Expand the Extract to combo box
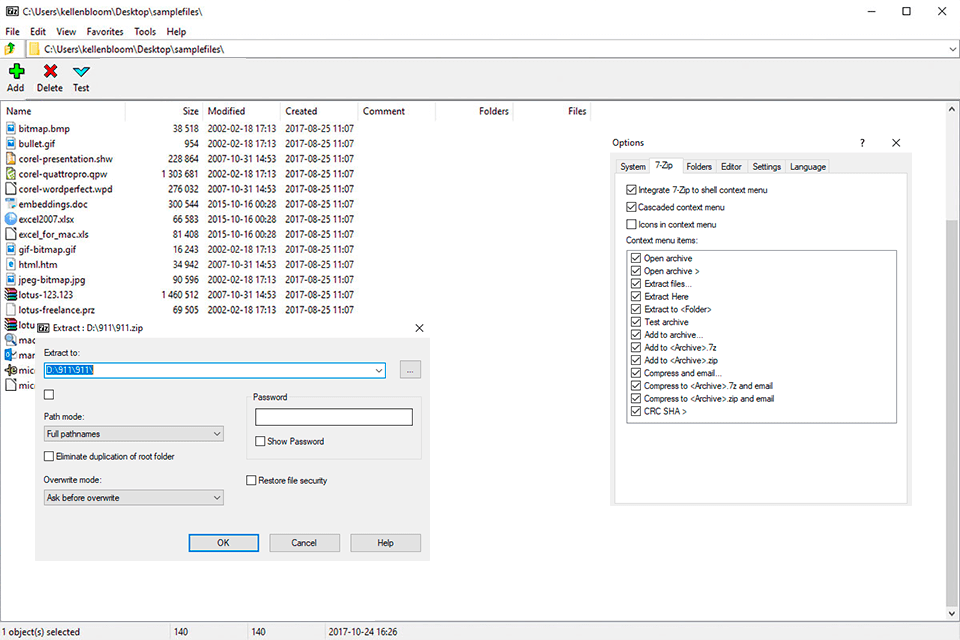The height and width of the screenshot is (640, 960). (378, 370)
